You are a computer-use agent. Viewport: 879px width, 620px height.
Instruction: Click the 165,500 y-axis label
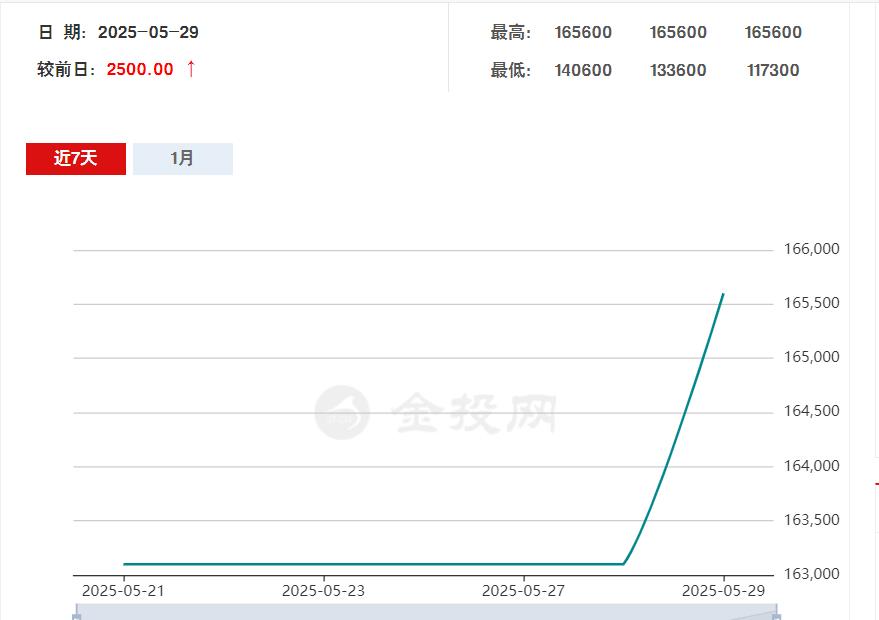[x=811, y=303]
